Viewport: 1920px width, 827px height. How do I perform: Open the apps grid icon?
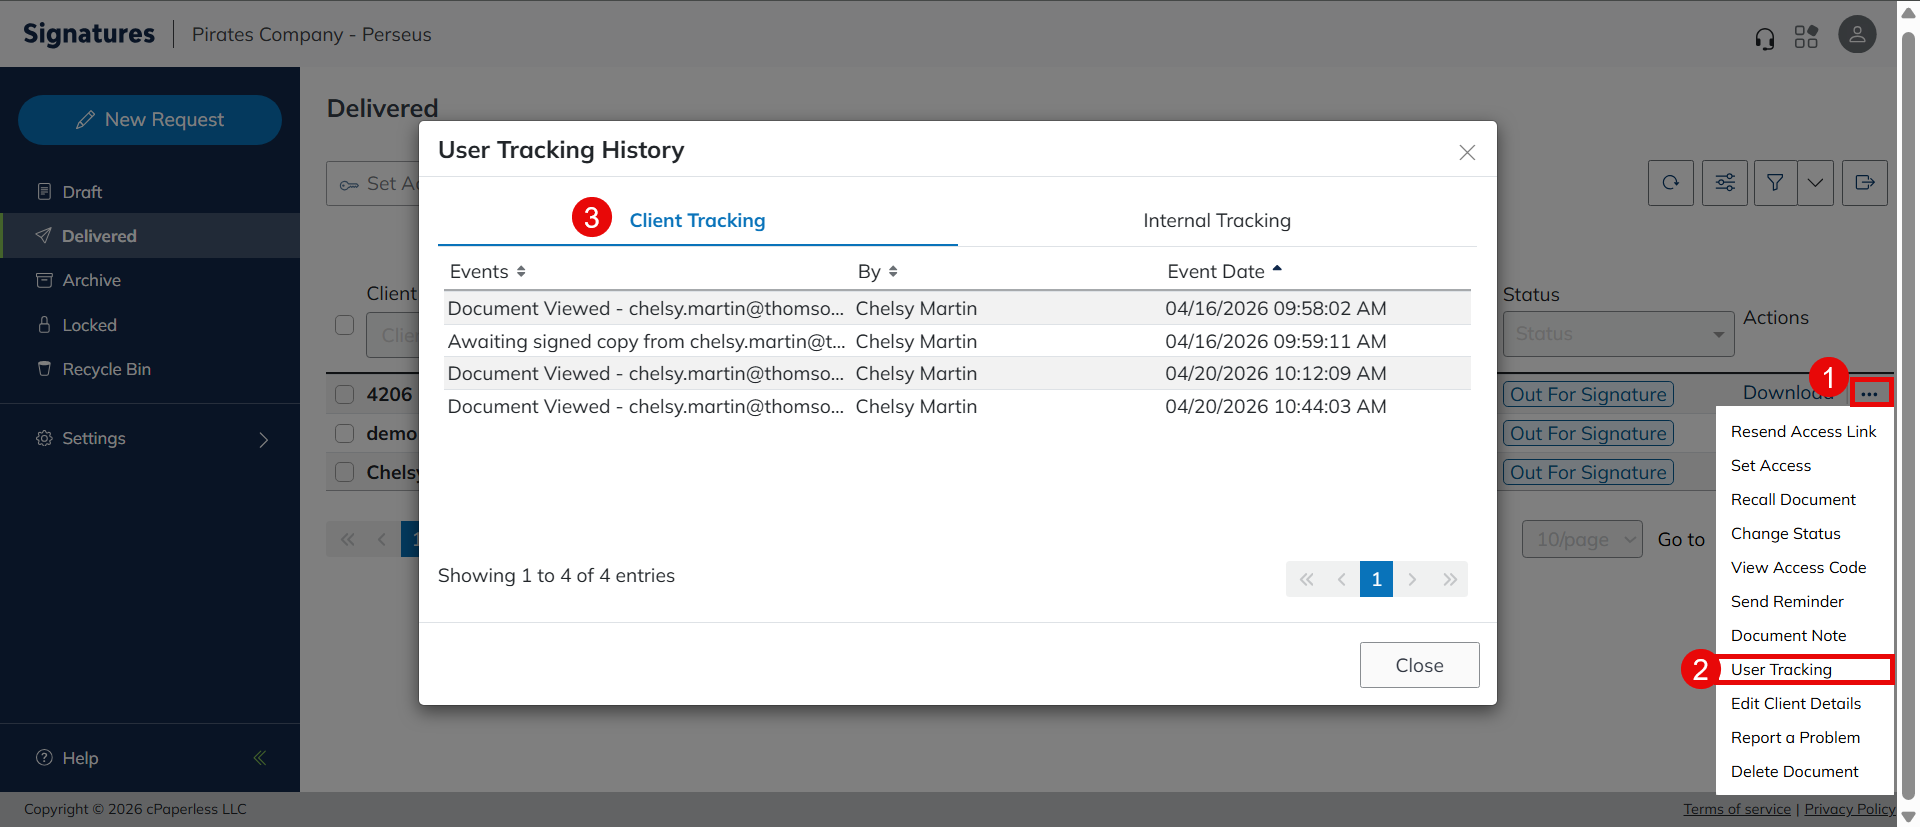(x=1806, y=37)
